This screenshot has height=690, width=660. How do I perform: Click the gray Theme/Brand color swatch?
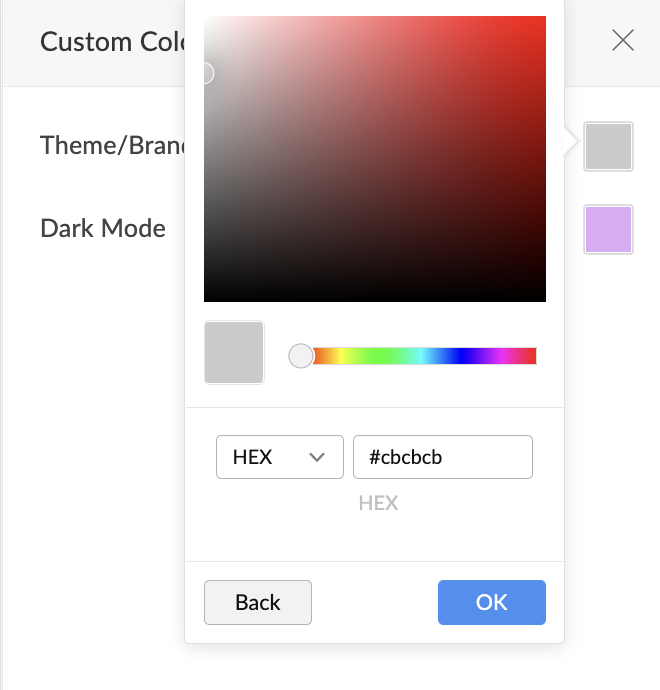[608, 147]
